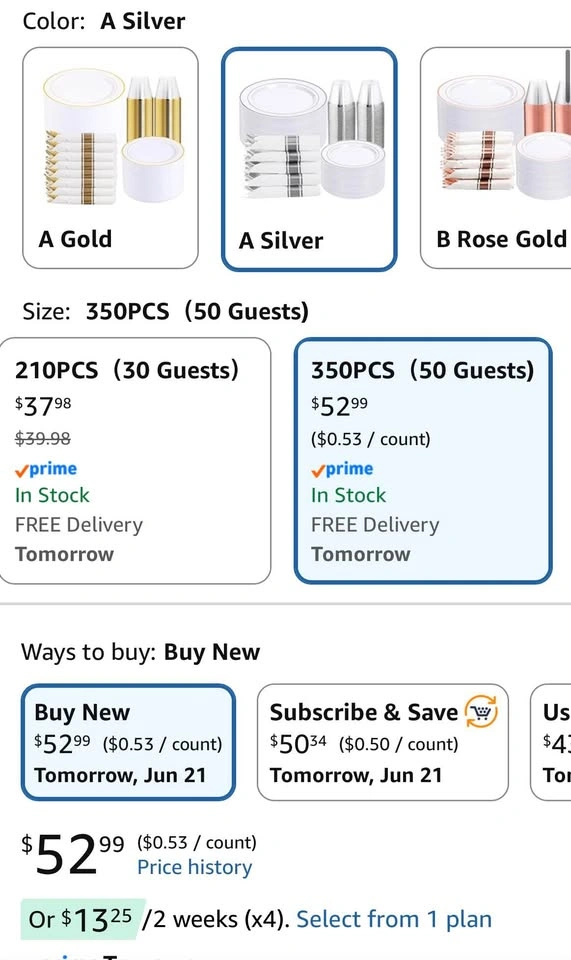This screenshot has height=960, width=571.
Task: Select 210PCS (30 Guests) size option
Action: [135, 460]
